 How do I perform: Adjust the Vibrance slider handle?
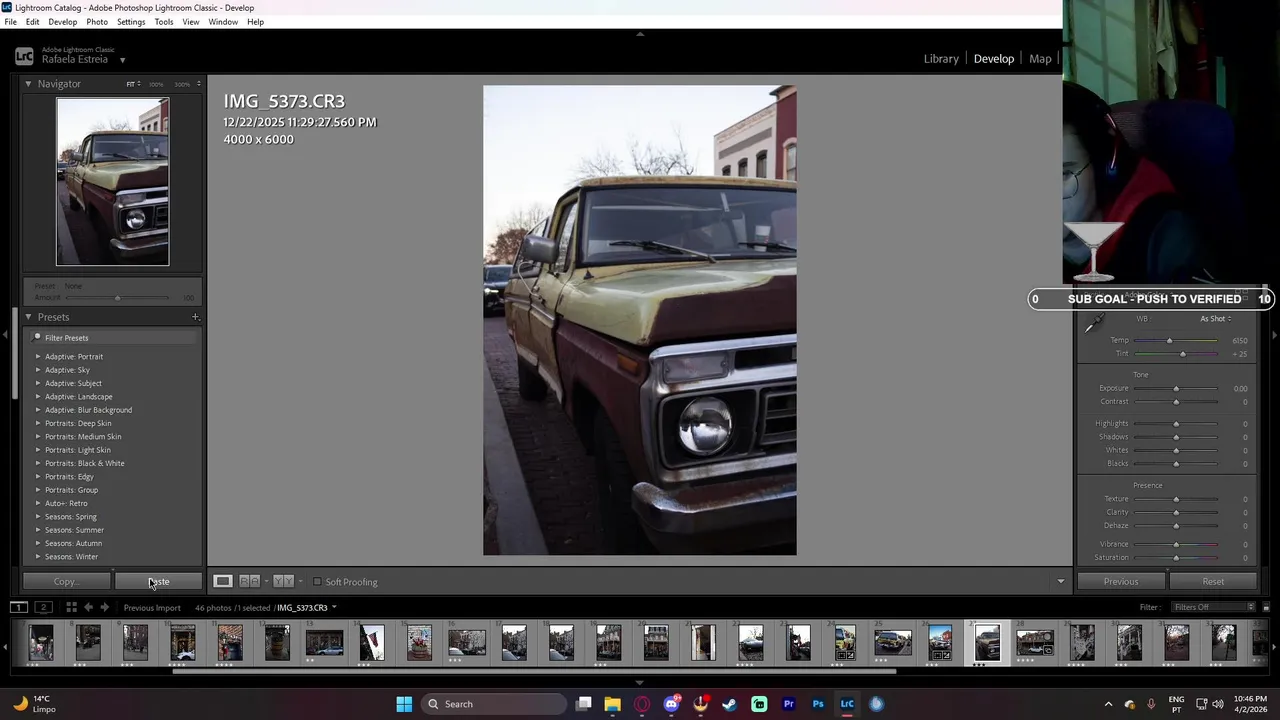tap(1176, 544)
